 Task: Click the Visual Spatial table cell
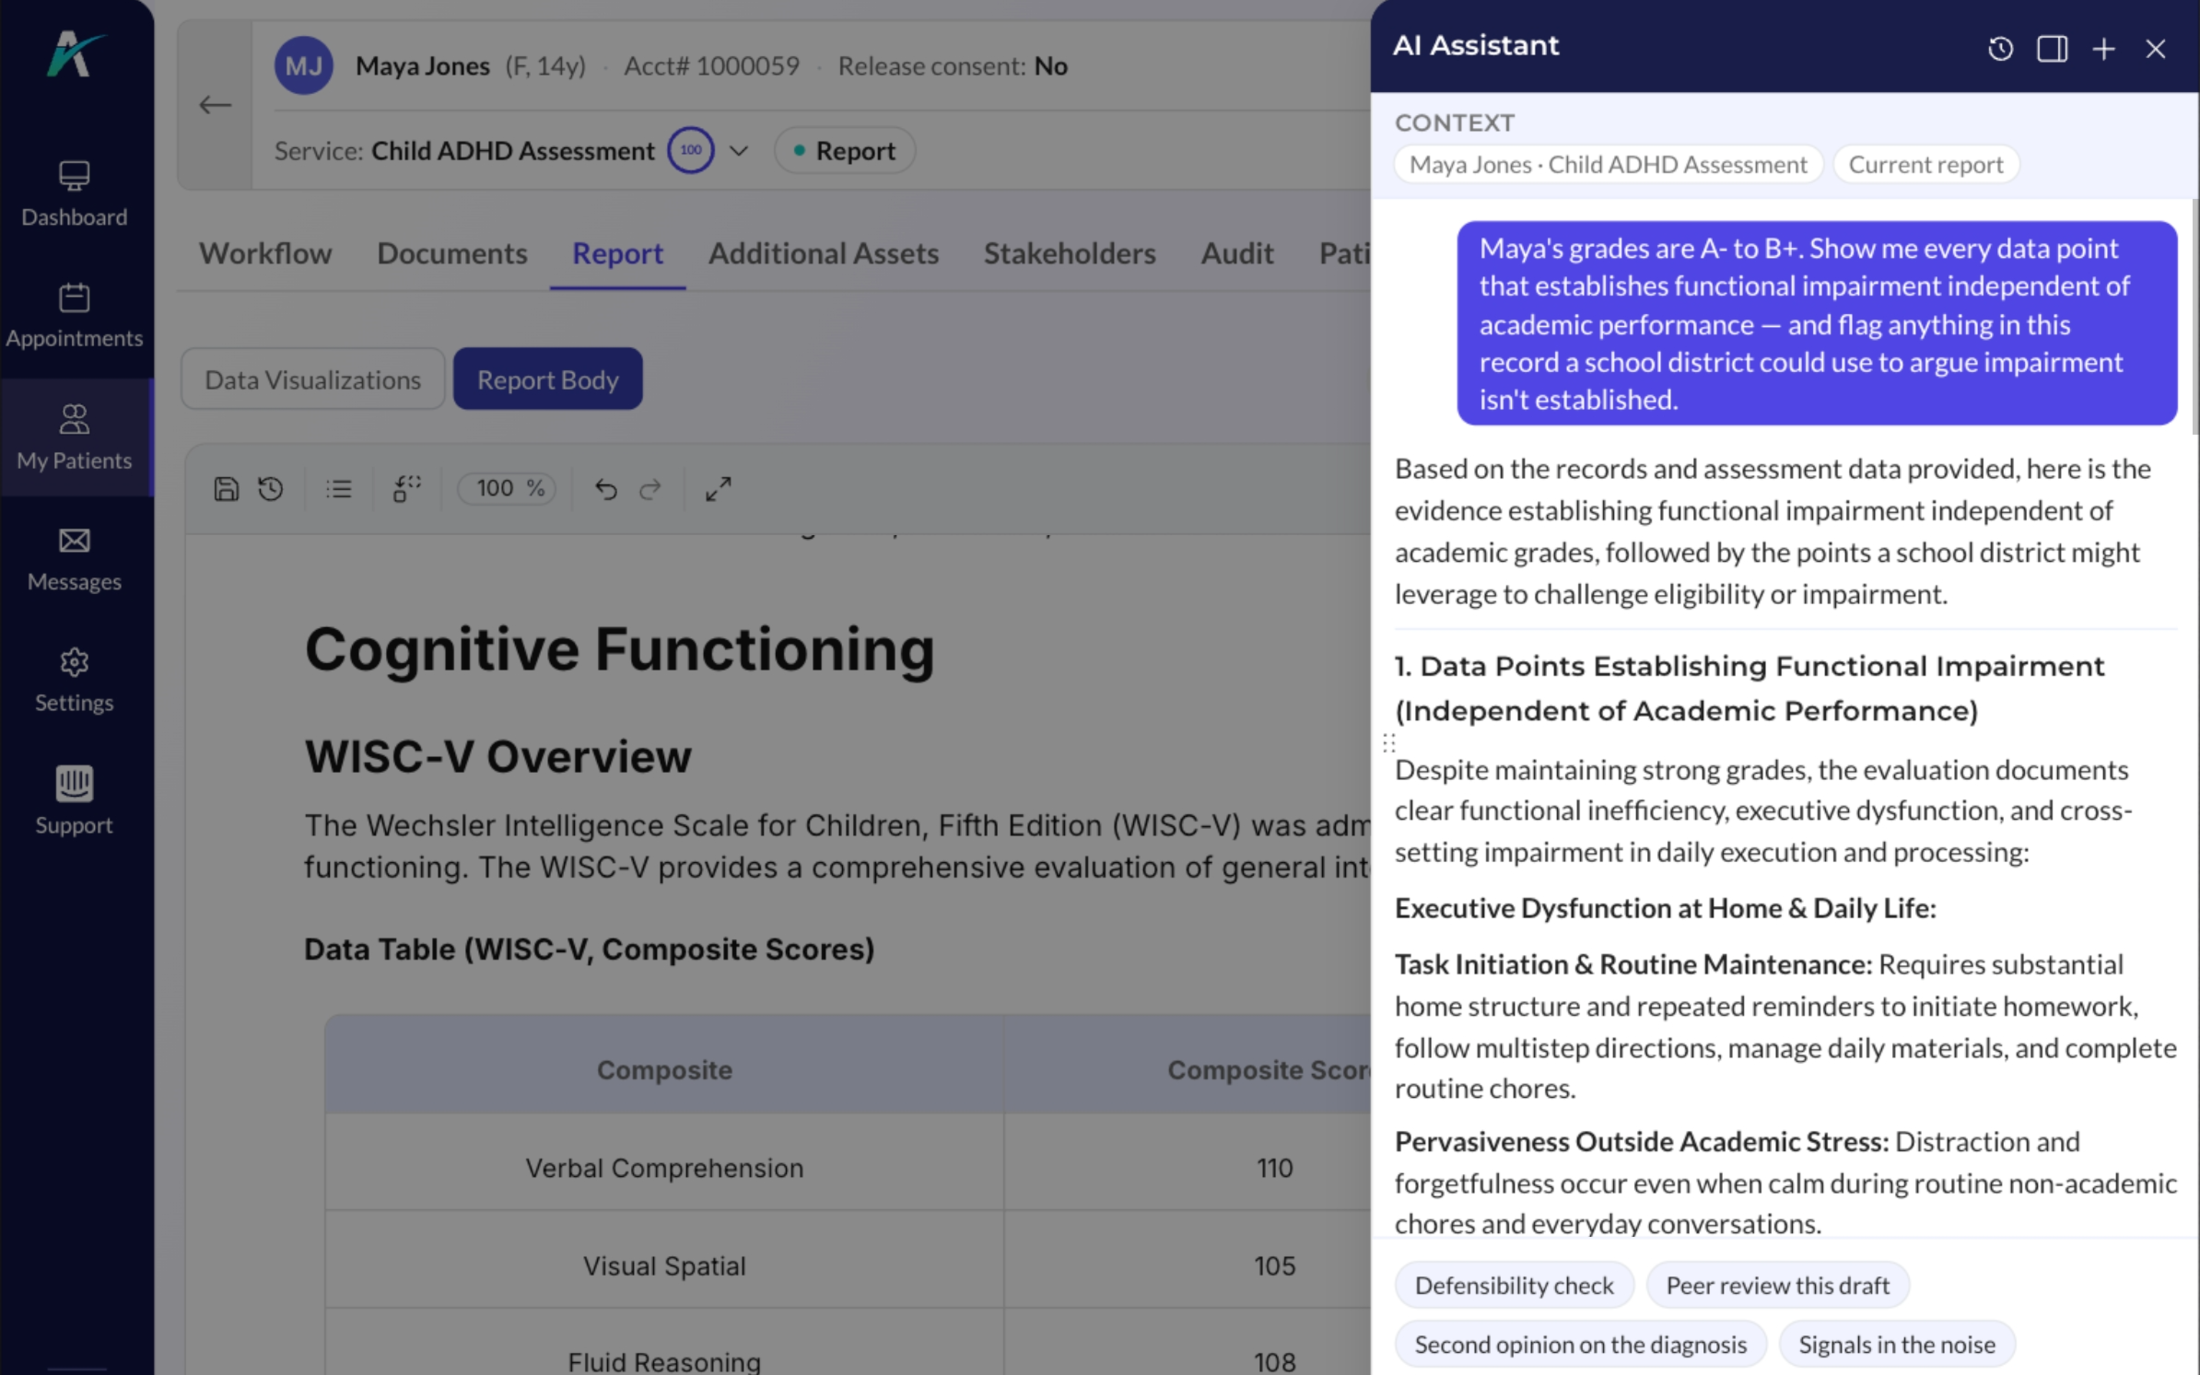pos(664,1265)
